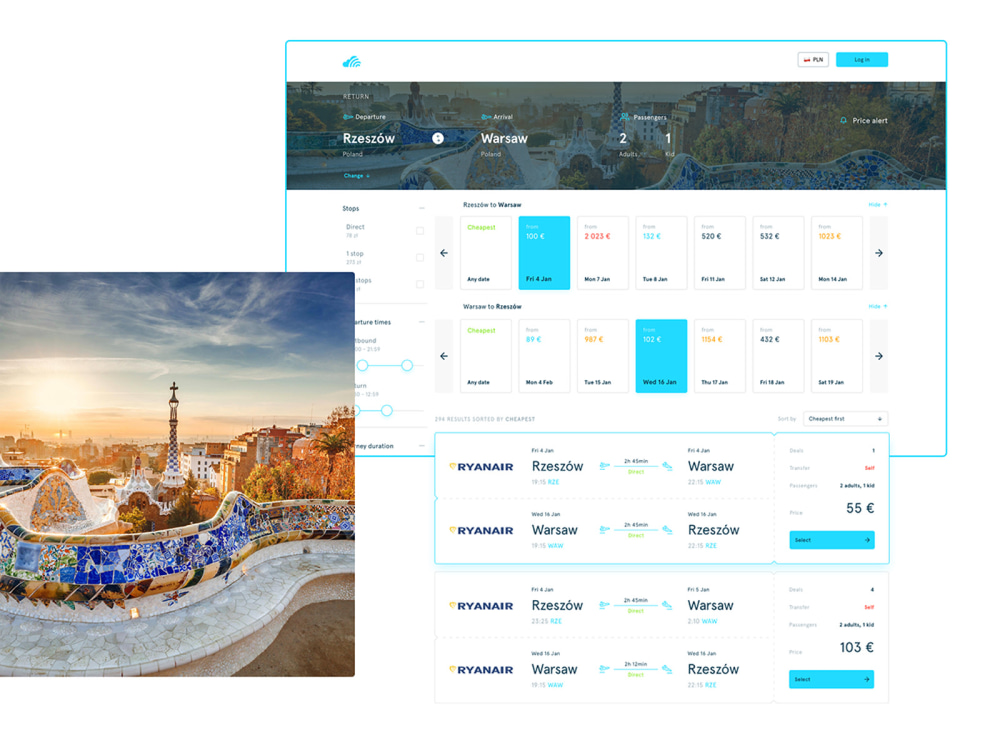The image size is (1000, 750).
Task: Select return Cheapest Any date card
Action: [485, 356]
